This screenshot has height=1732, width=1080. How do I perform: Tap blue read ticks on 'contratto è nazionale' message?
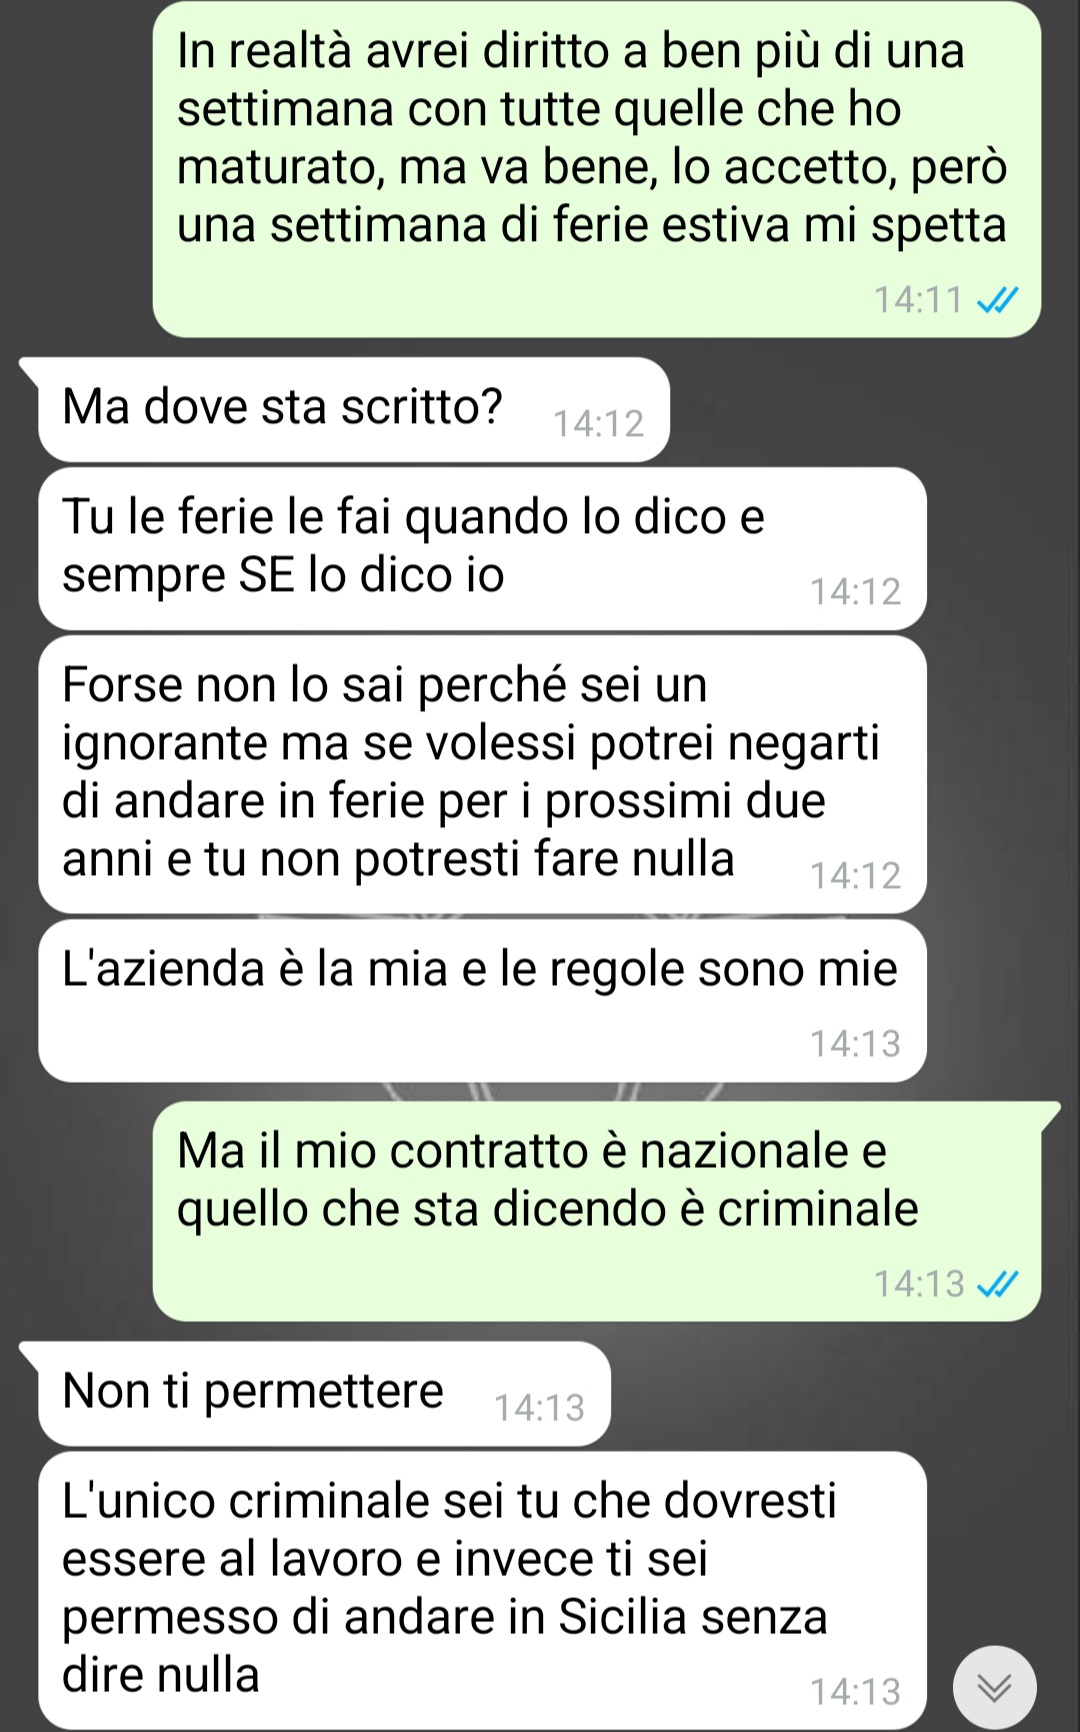point(997,1283)
